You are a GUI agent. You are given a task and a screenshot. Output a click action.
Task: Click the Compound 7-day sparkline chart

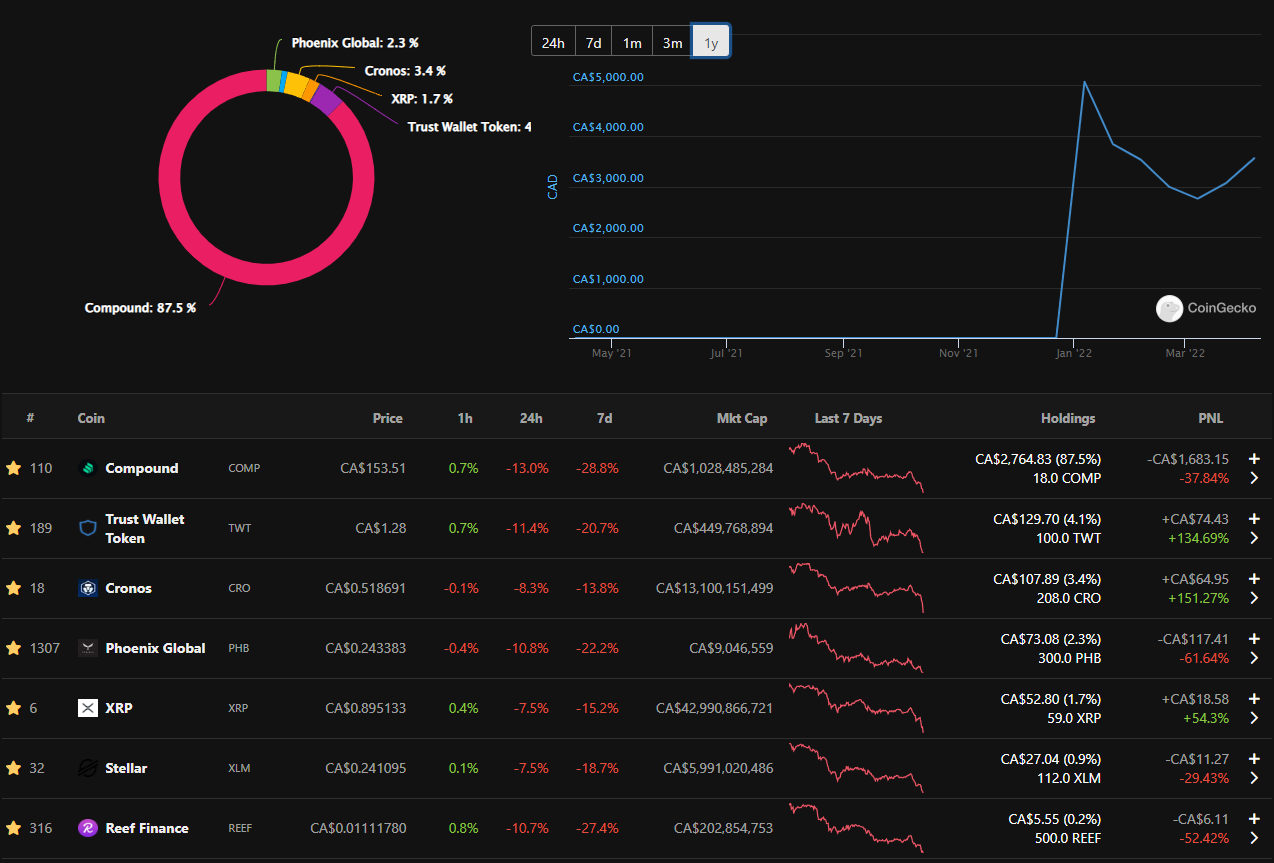coord(857,468)
